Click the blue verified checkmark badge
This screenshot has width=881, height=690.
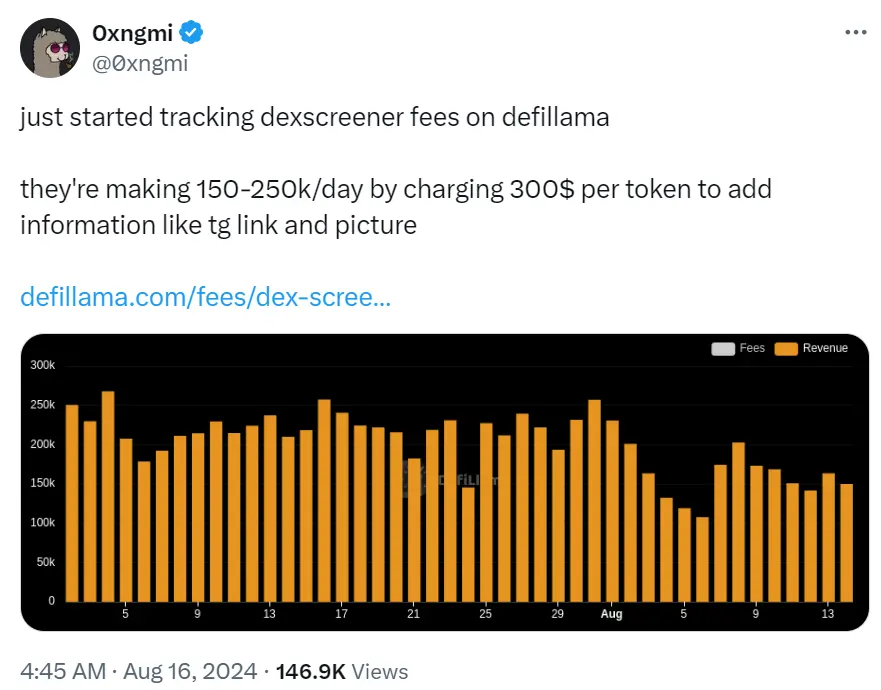point(189,32)
